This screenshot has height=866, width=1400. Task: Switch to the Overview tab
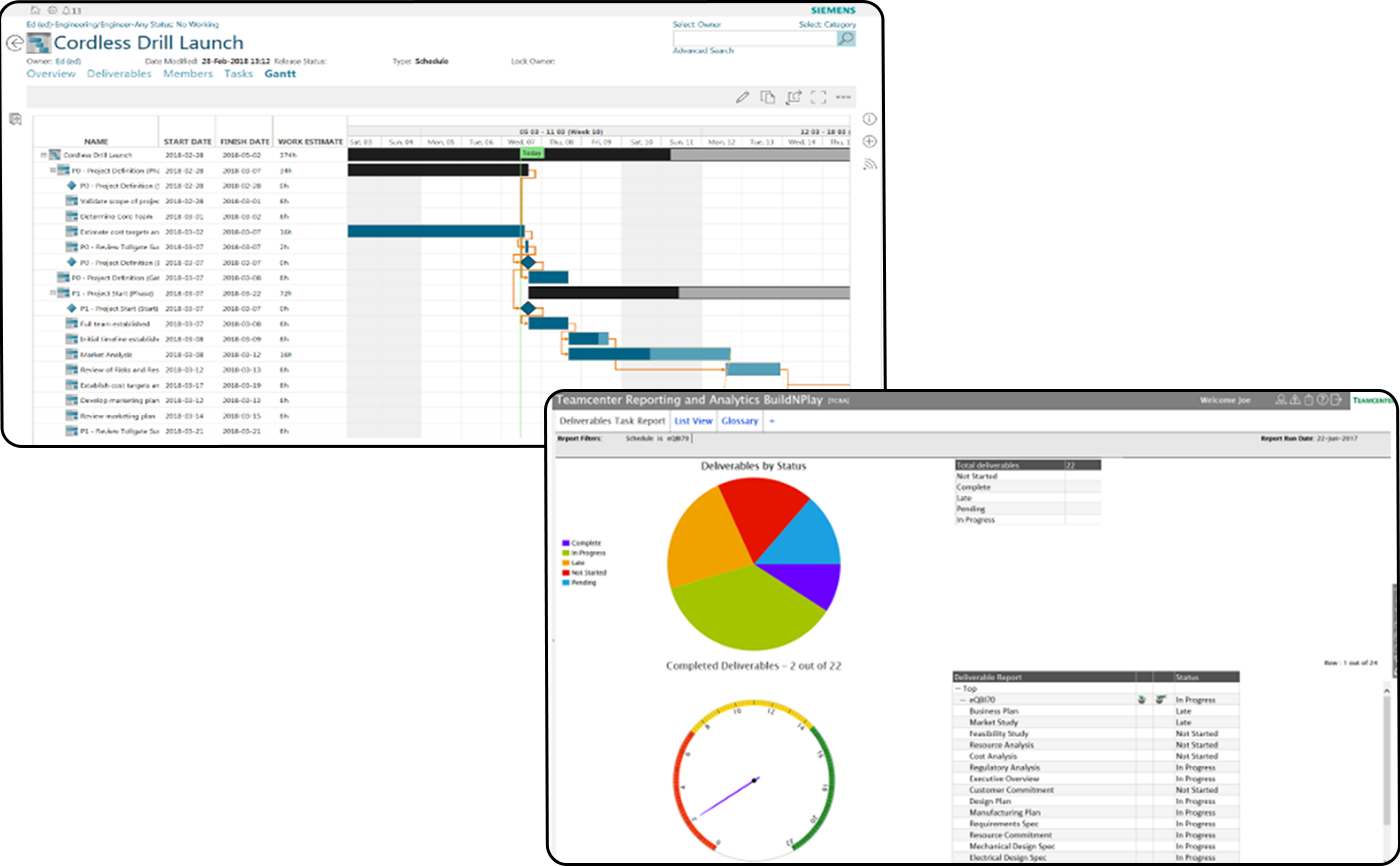pos(51,74)
